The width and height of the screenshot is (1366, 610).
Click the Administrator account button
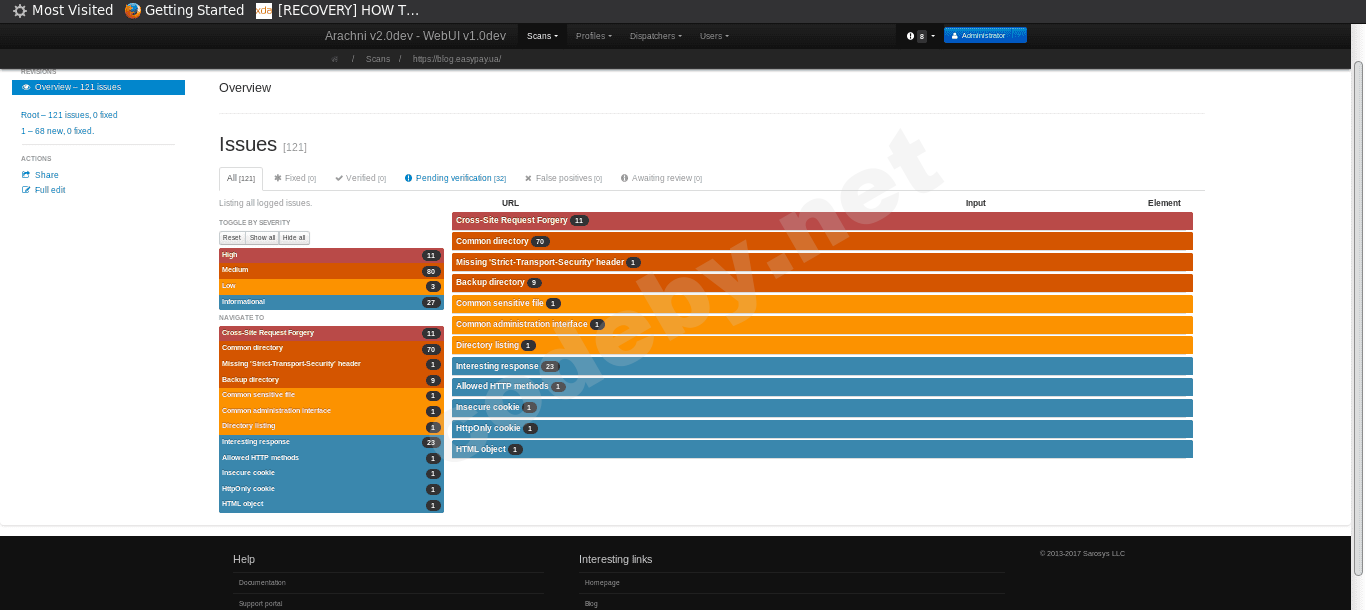(x=985, y=35)
